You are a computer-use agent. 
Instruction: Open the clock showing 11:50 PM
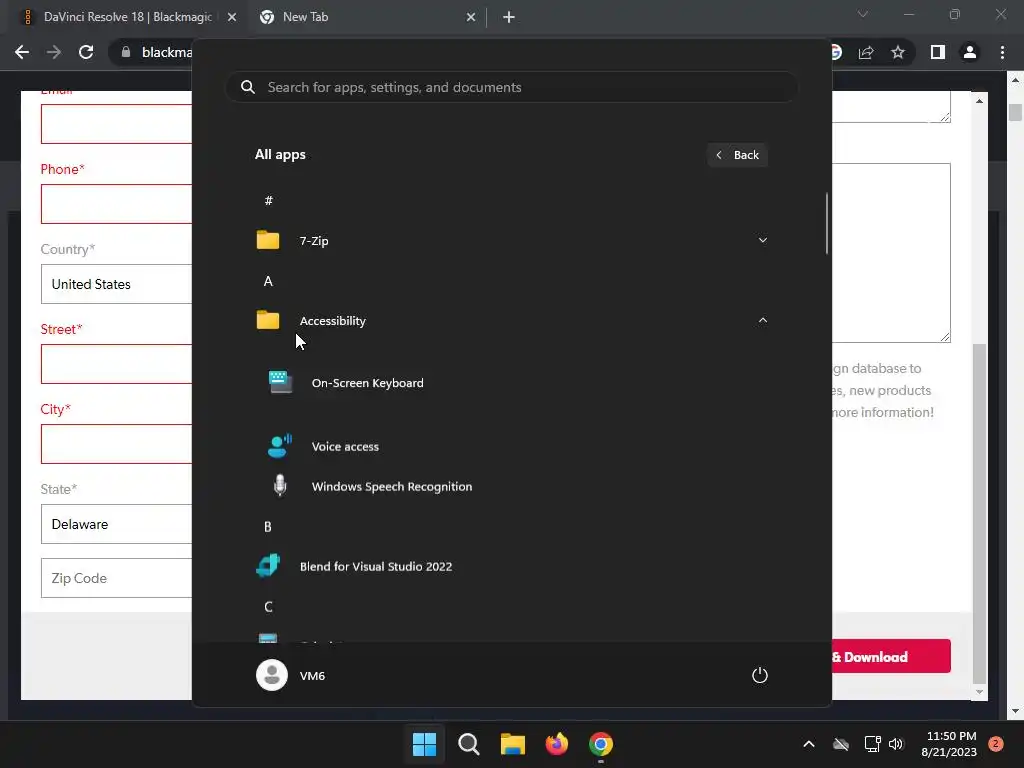coord(950,744)
